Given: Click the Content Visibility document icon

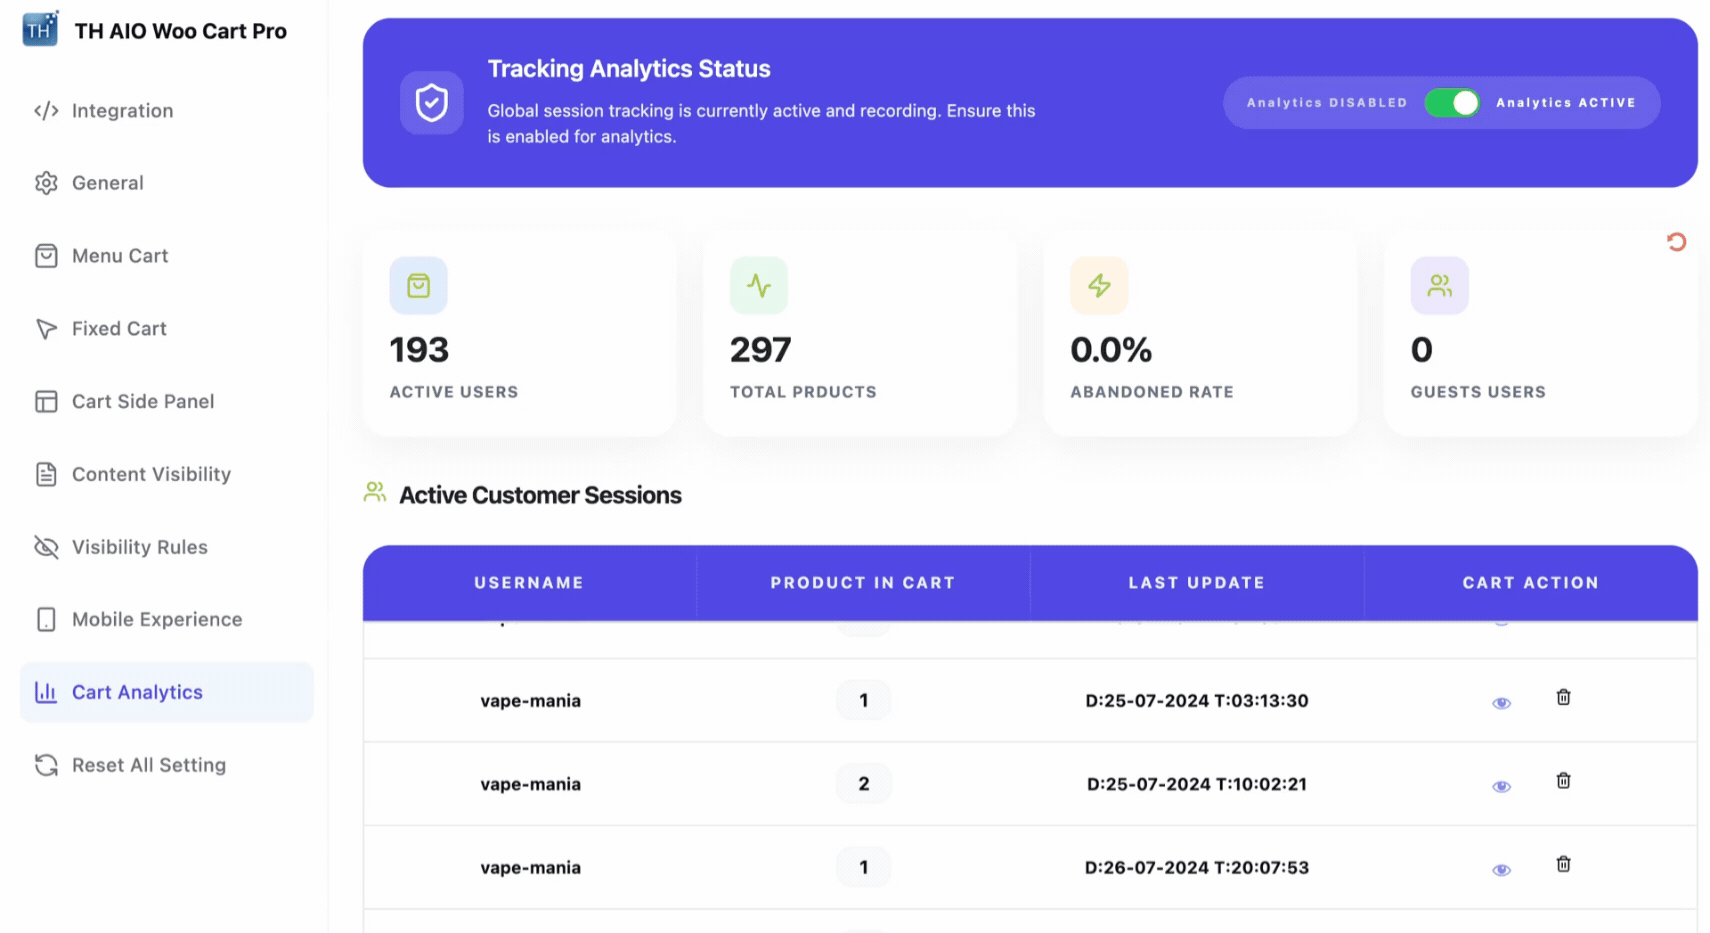Looking at the screenshot, I should pyautogui.click(x=46, y=474).
